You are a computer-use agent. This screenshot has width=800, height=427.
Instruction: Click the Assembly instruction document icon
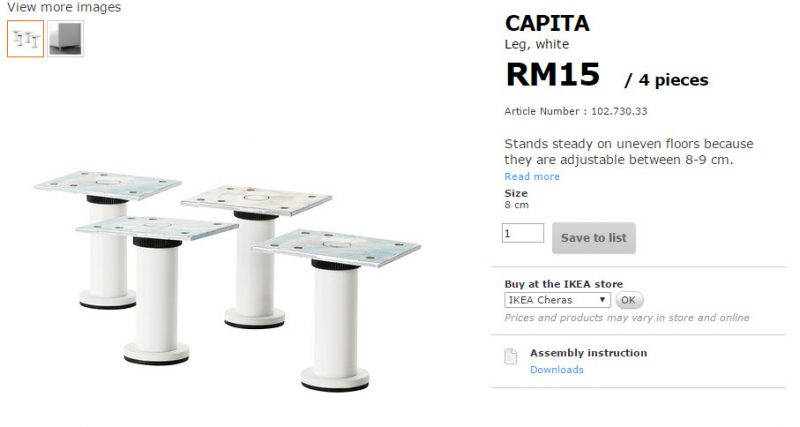(x=510, y=356)
